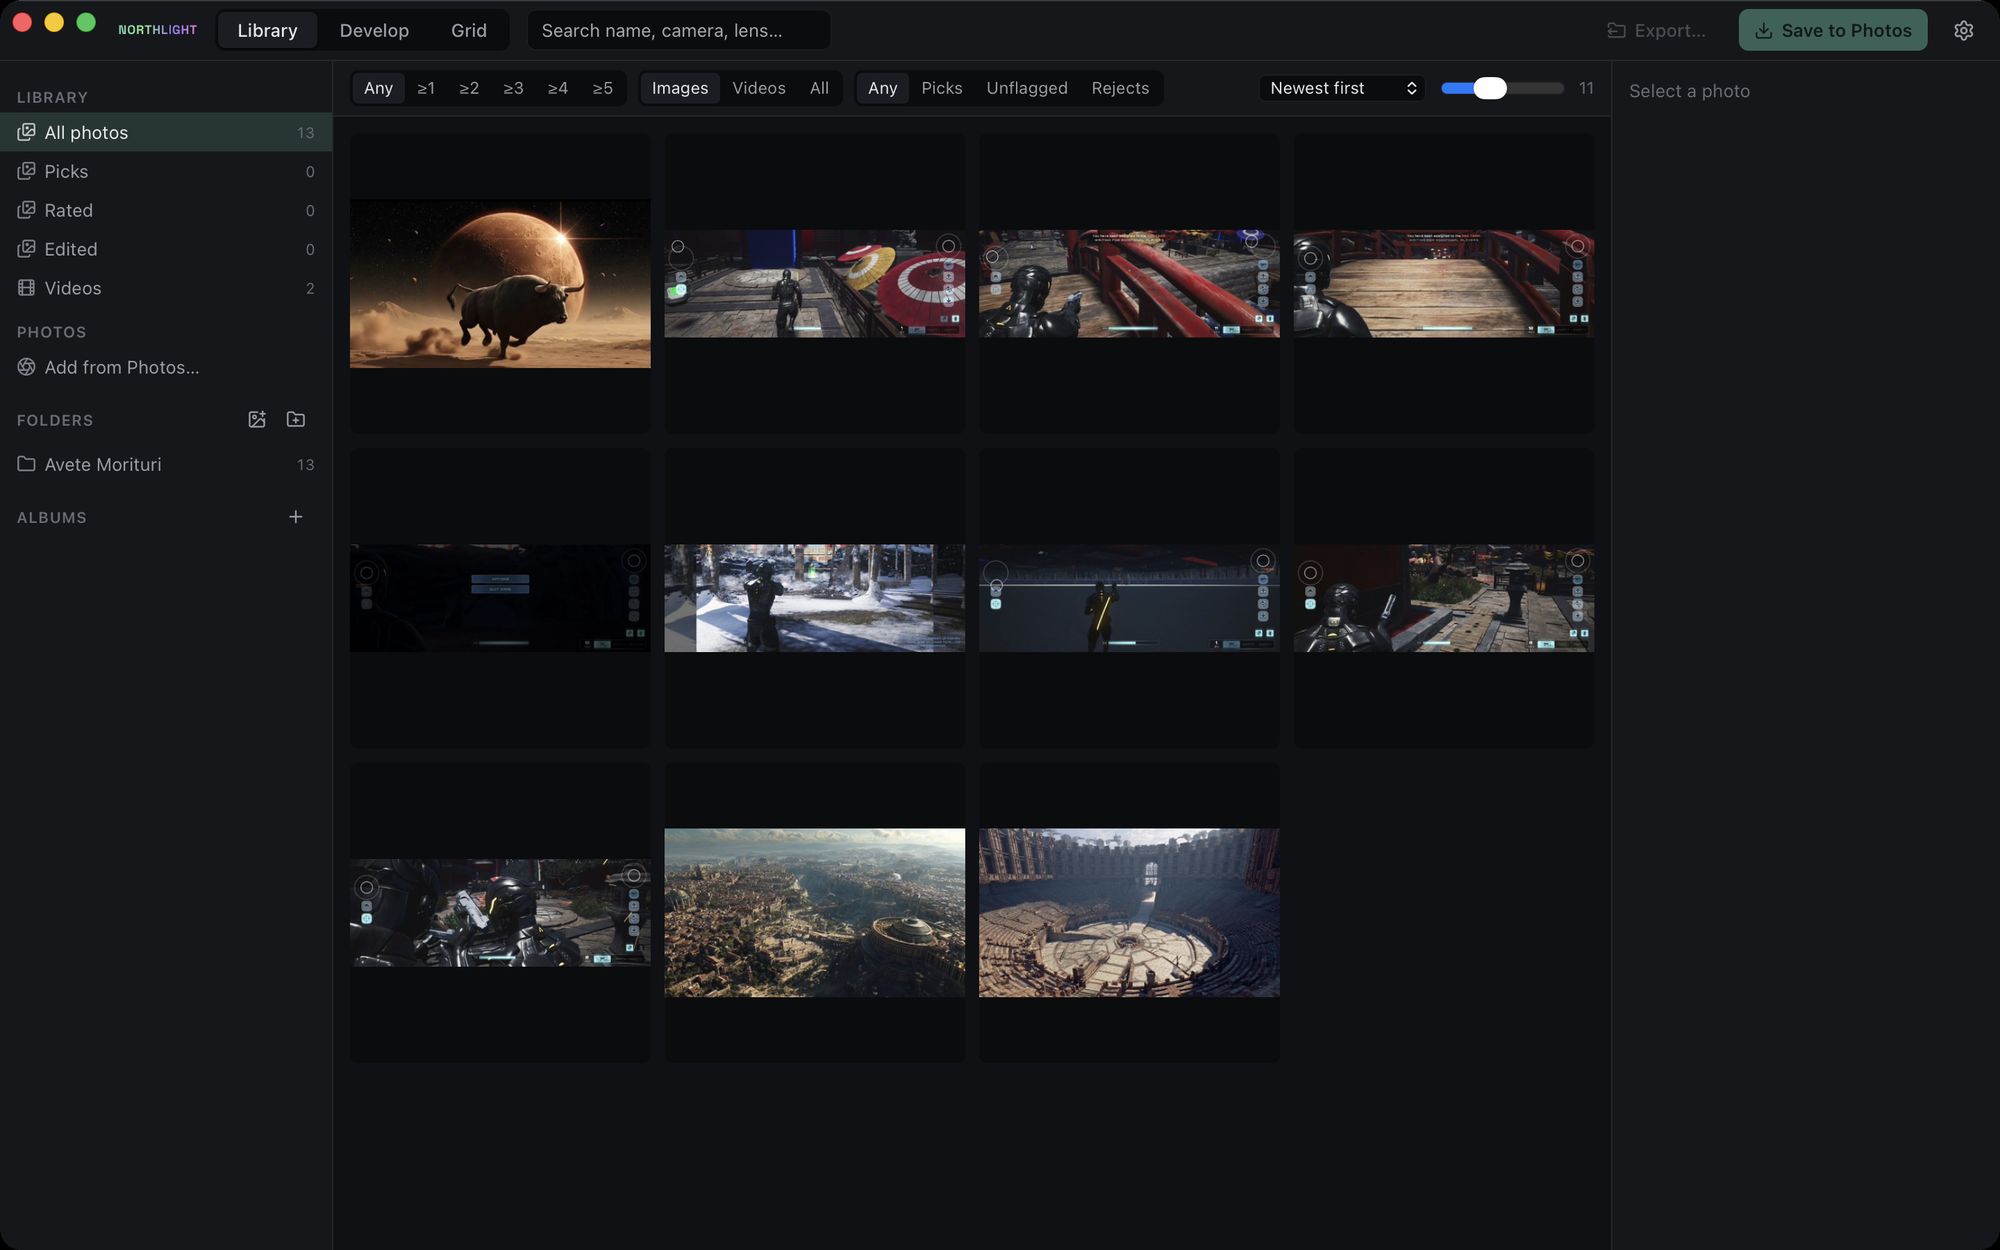Click the Add from Photos aperture icon
Screen dimensions: 2000x1250
coord(27,367)
